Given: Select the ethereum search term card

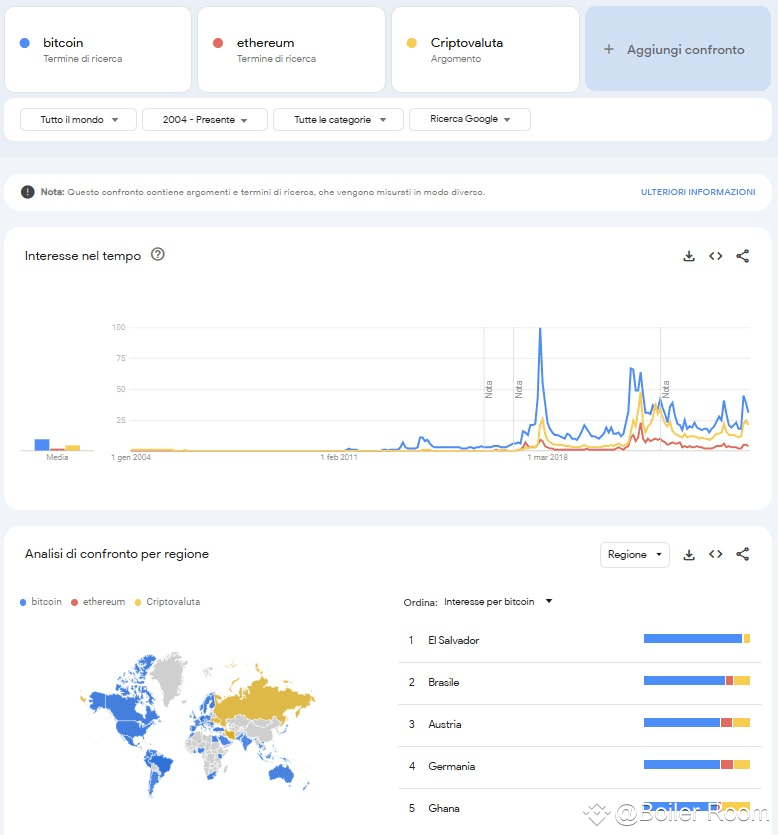Looking at the screenshot, I should point(291,49).
